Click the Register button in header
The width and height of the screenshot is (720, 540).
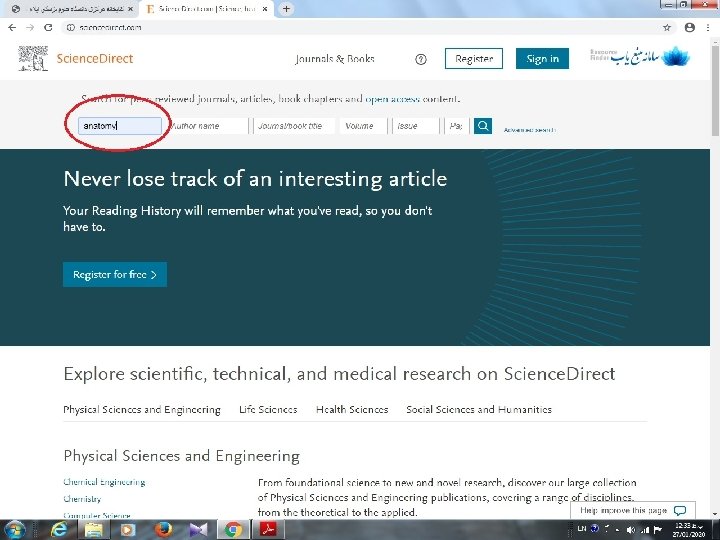point(474,59)
